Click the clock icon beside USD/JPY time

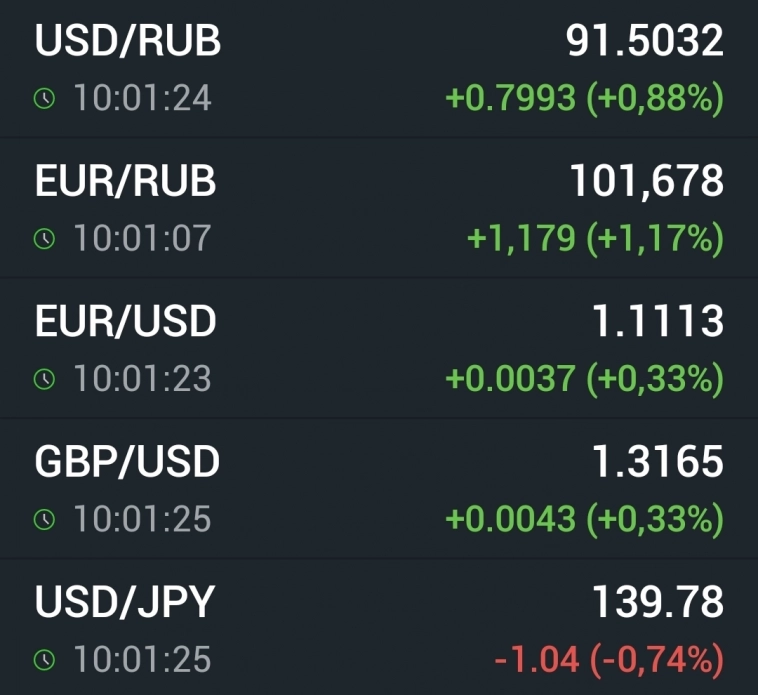(44, 660)
